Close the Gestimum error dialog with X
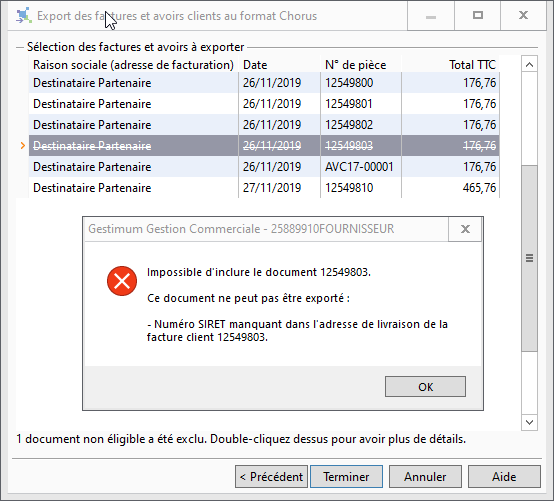This screenshot has height=501, width=554. [x=465, y=229]
